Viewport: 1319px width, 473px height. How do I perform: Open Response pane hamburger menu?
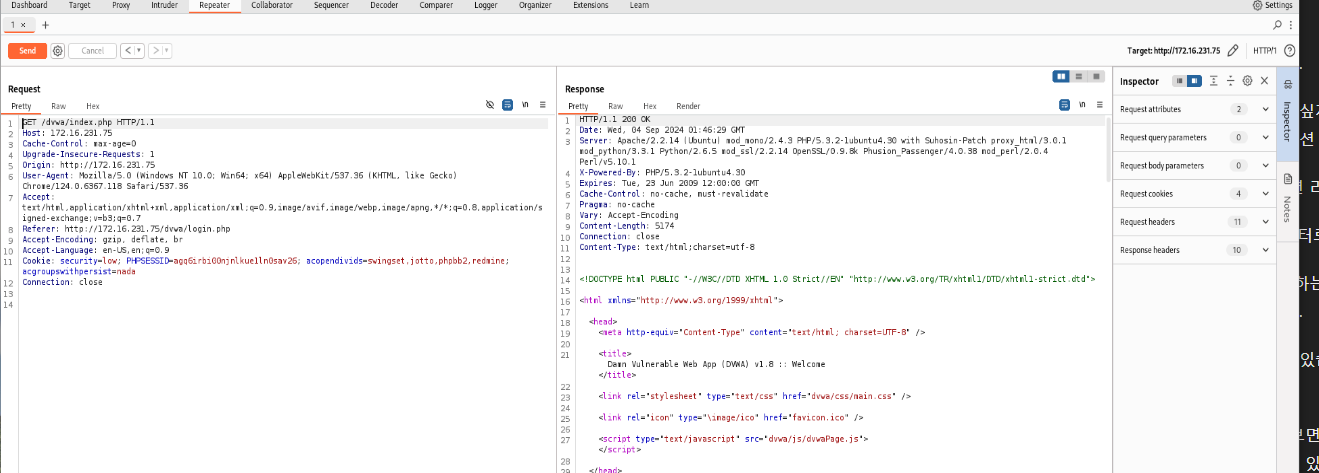(x=1100, y=104)
